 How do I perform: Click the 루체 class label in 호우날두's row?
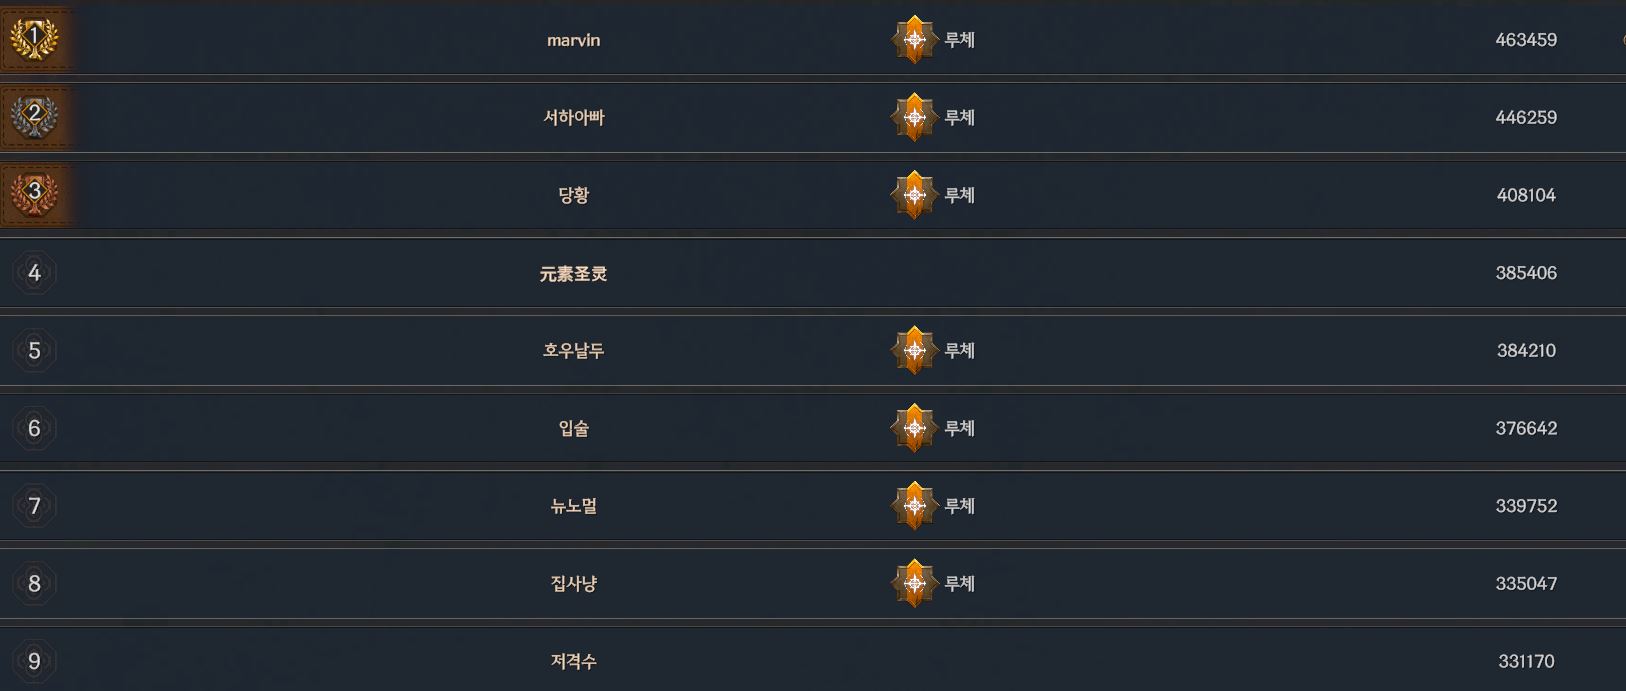tap(959, 350)
